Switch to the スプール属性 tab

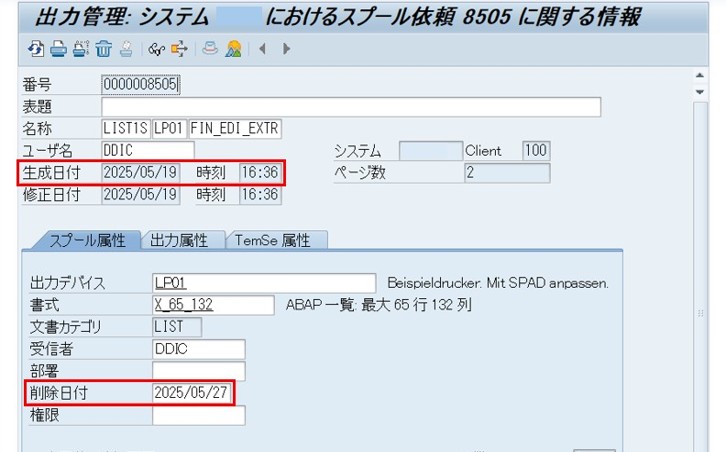pyautogui.click(x=87, y=240)
